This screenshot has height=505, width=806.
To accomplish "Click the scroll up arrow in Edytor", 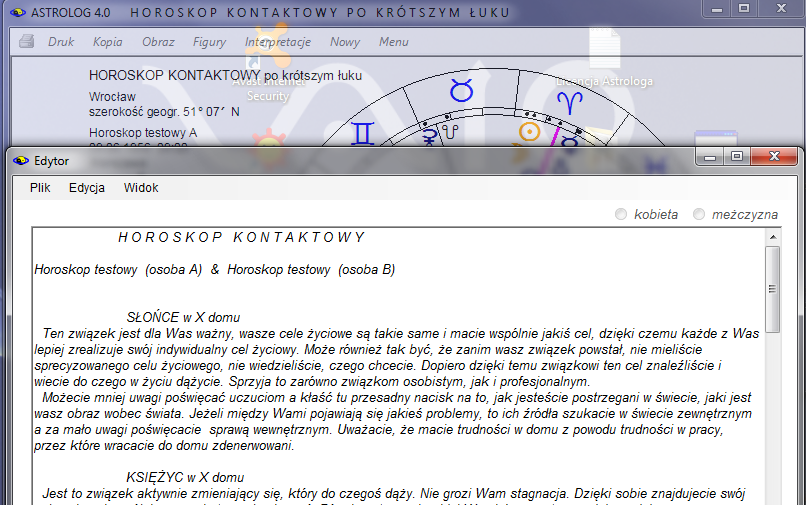I will click(x=773, y=237).
